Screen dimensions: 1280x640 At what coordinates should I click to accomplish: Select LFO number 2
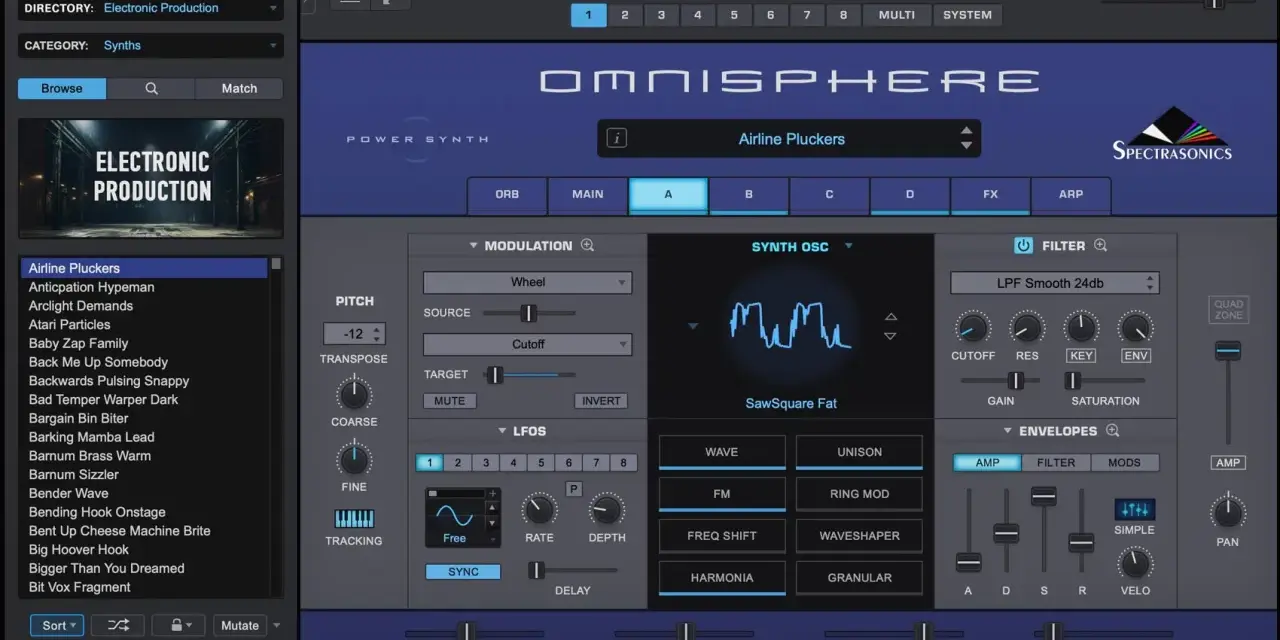(x=458, y=463)
